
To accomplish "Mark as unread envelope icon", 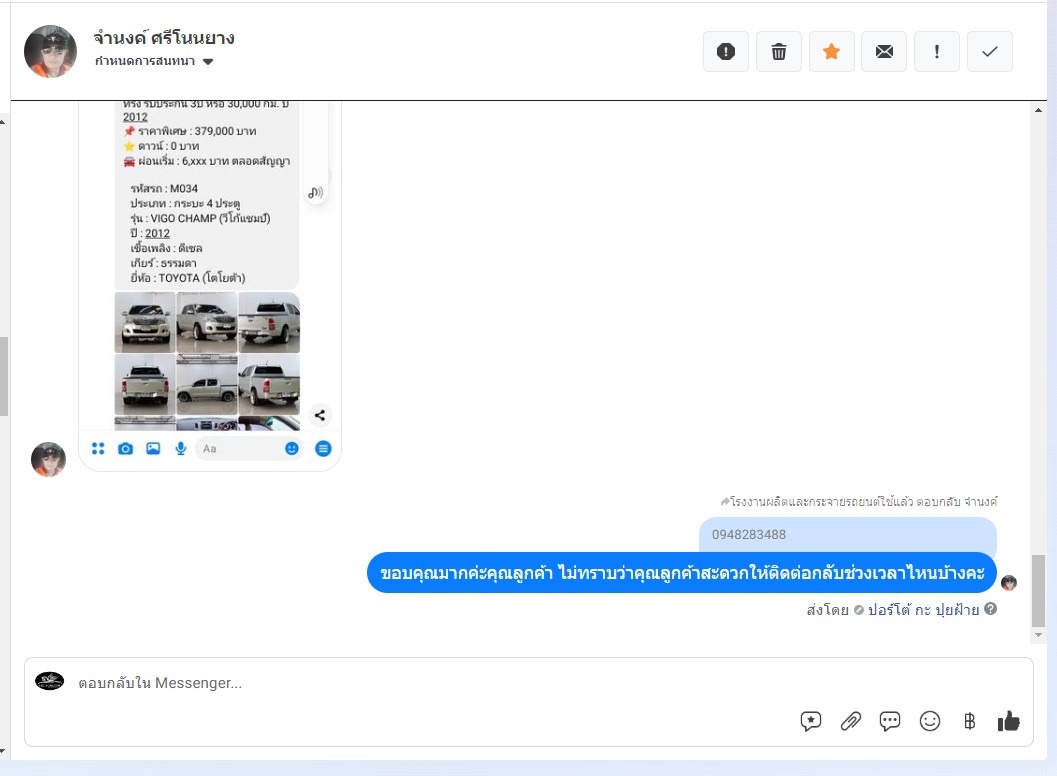I will [x=884, y=51].
